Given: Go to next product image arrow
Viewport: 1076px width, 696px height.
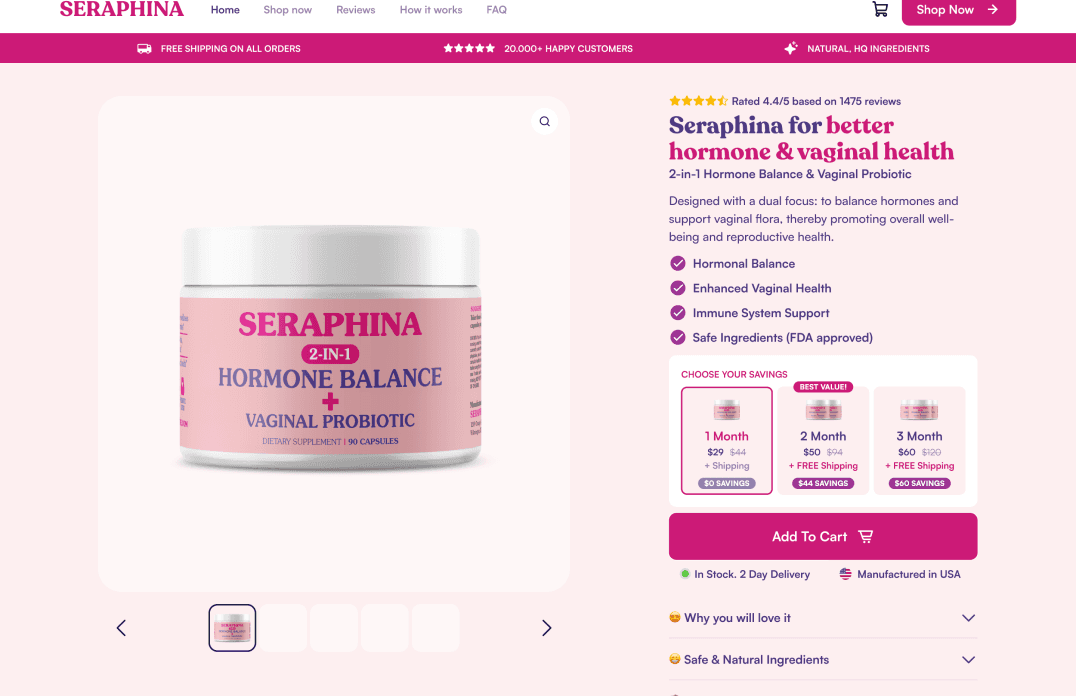Looking at the screenshot, I should click(546, 628).
